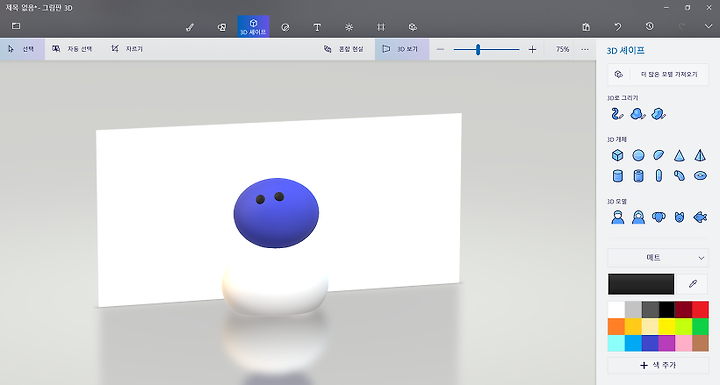Click 더 많은 모델 가져오기 button
The width and height of the screenshot is (720, 385).
pos(658,74)
